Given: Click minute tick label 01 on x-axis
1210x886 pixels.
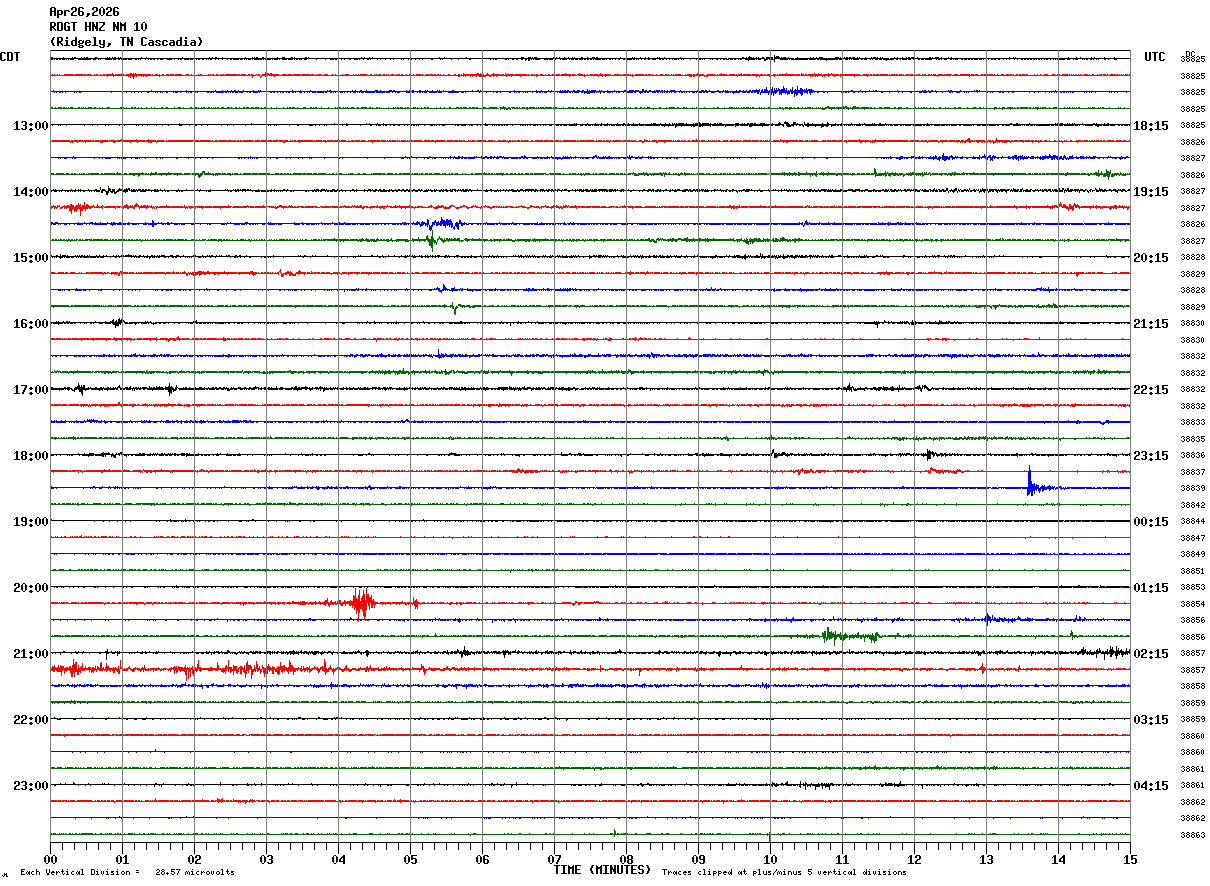Looking at the screenshot, I should tap(122, 860).
